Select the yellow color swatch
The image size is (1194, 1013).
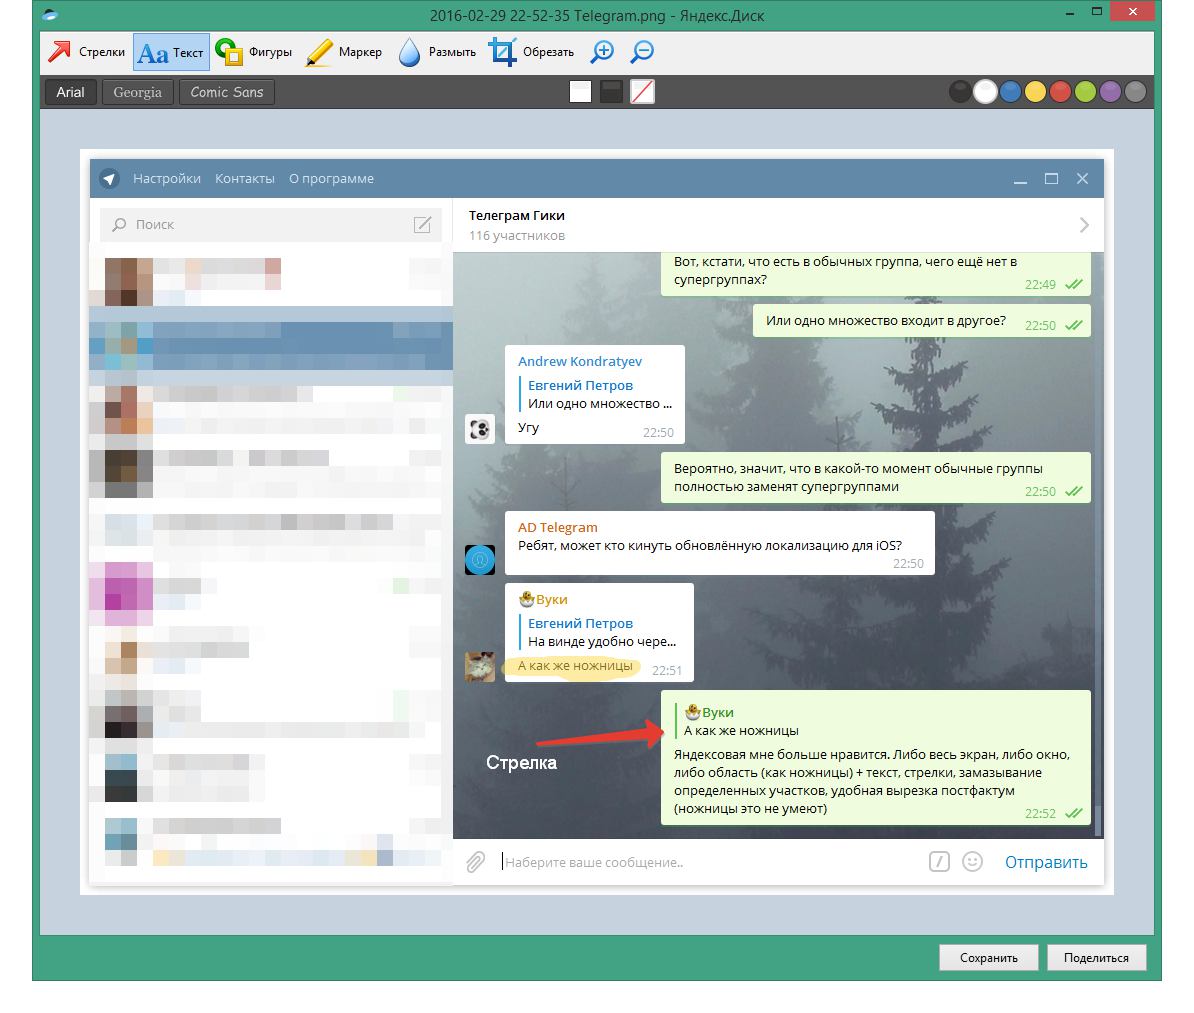(1036, 91)
